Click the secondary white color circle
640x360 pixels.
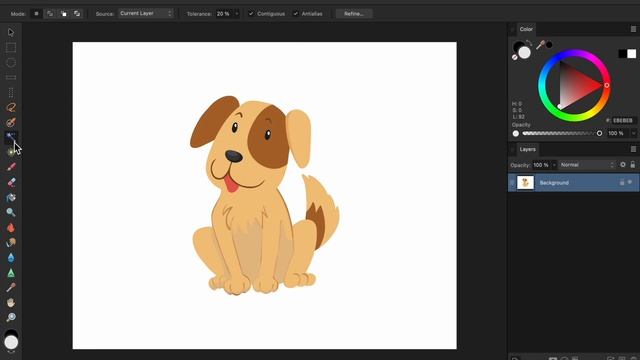tap(524, 53)
